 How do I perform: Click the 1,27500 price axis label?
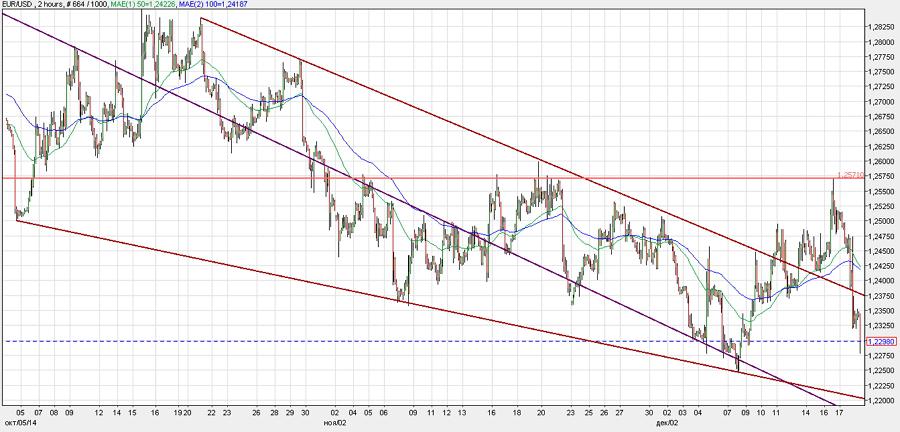(881, 72)
